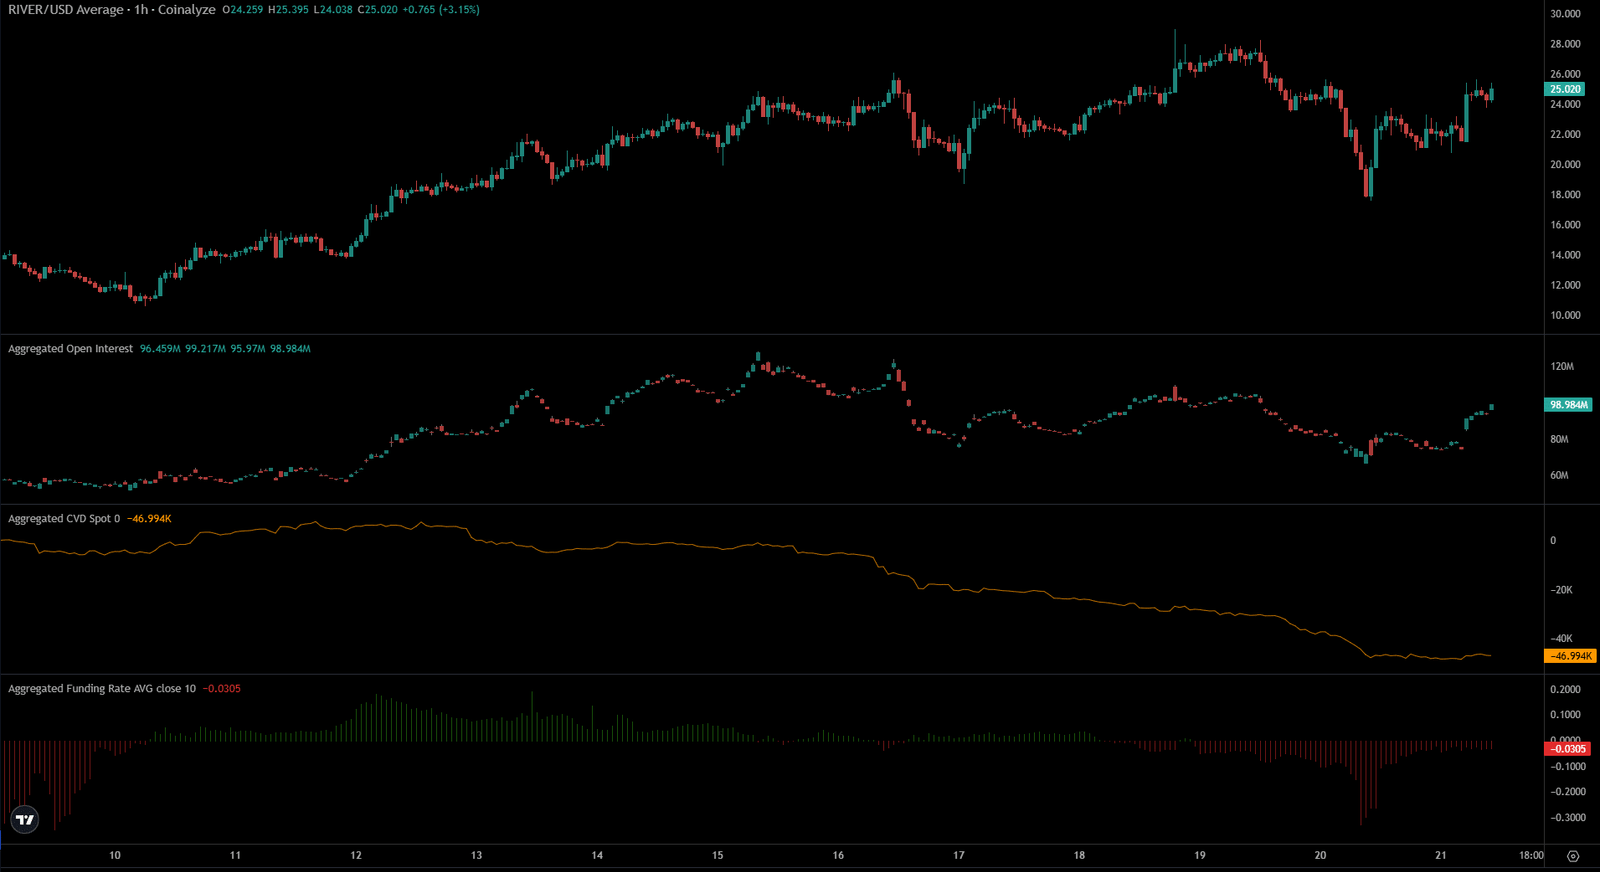Click date 10 on the time axis
The width and height of the screenshot is (1600, 872).
(x=115, y=855)
